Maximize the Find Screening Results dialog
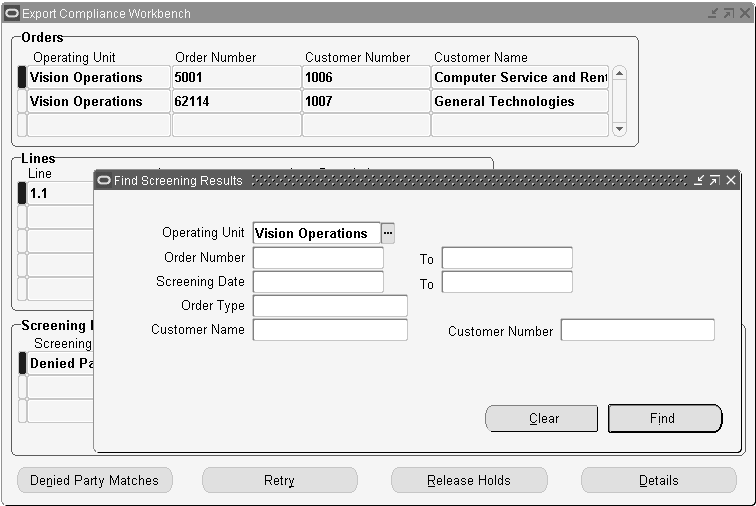Screen dimensions: 756x506 tap(715, 180)
